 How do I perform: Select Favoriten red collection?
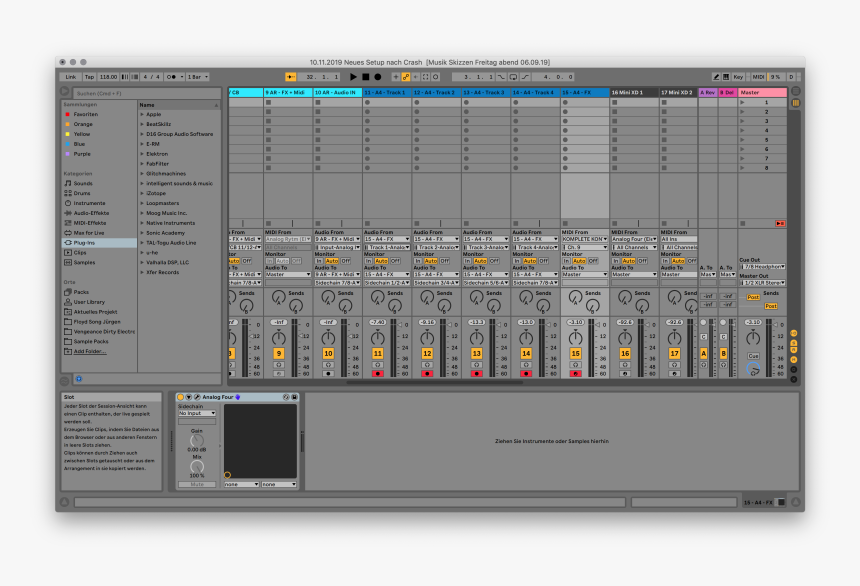pyautogui.click(x=86, y=114)
